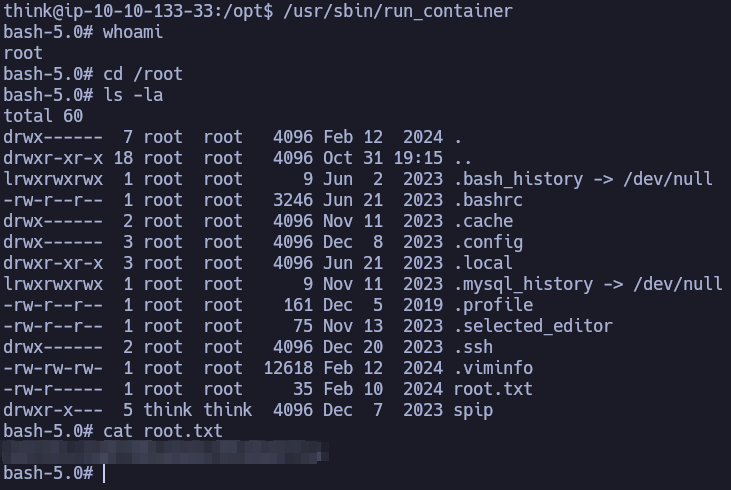Click the blurred root flag output line
Viewport: 731px width, 490px height.
[165, 452]
